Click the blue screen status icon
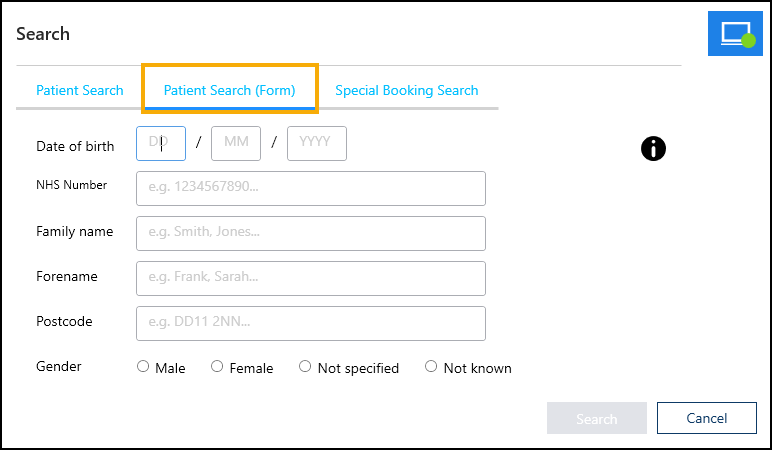772x450 pixels. click(735, 34)
